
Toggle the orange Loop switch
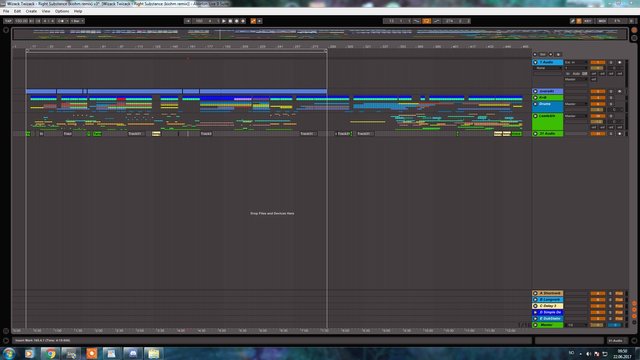426,21
